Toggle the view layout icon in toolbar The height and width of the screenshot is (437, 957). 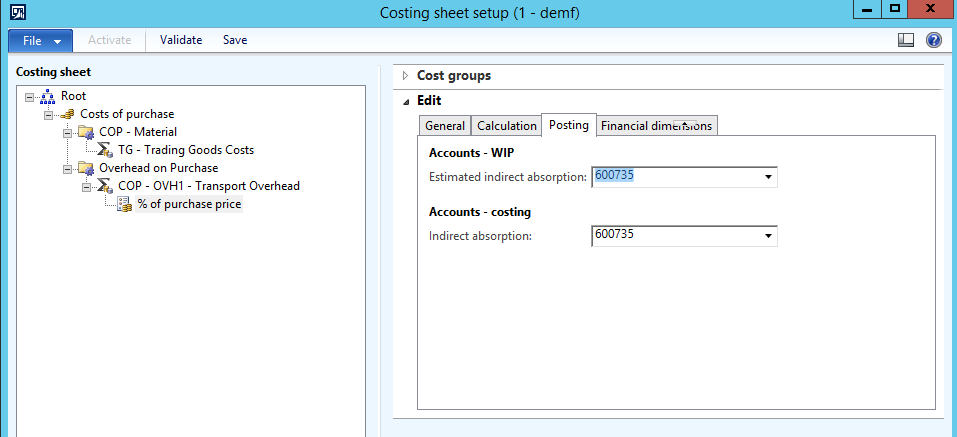[x=906, y=41]
